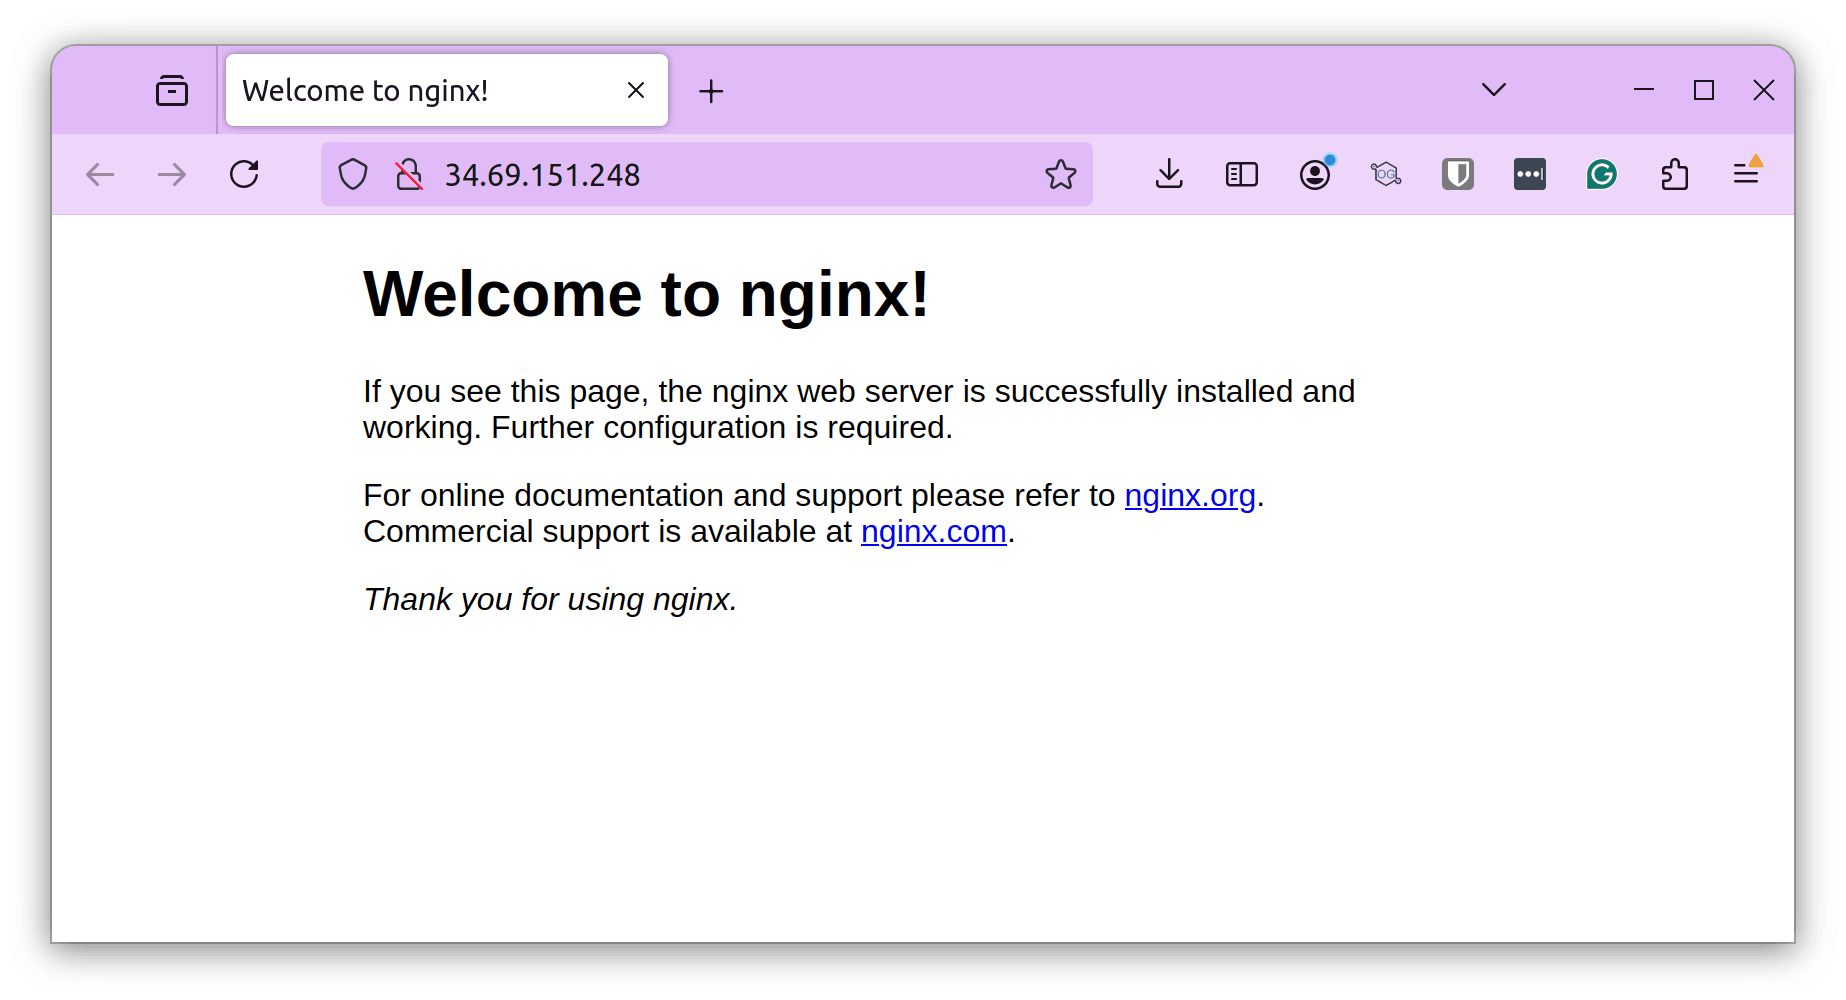Maximize the browser window
Viewport: 1846px width, 1000px height.
coord(1704,90)
